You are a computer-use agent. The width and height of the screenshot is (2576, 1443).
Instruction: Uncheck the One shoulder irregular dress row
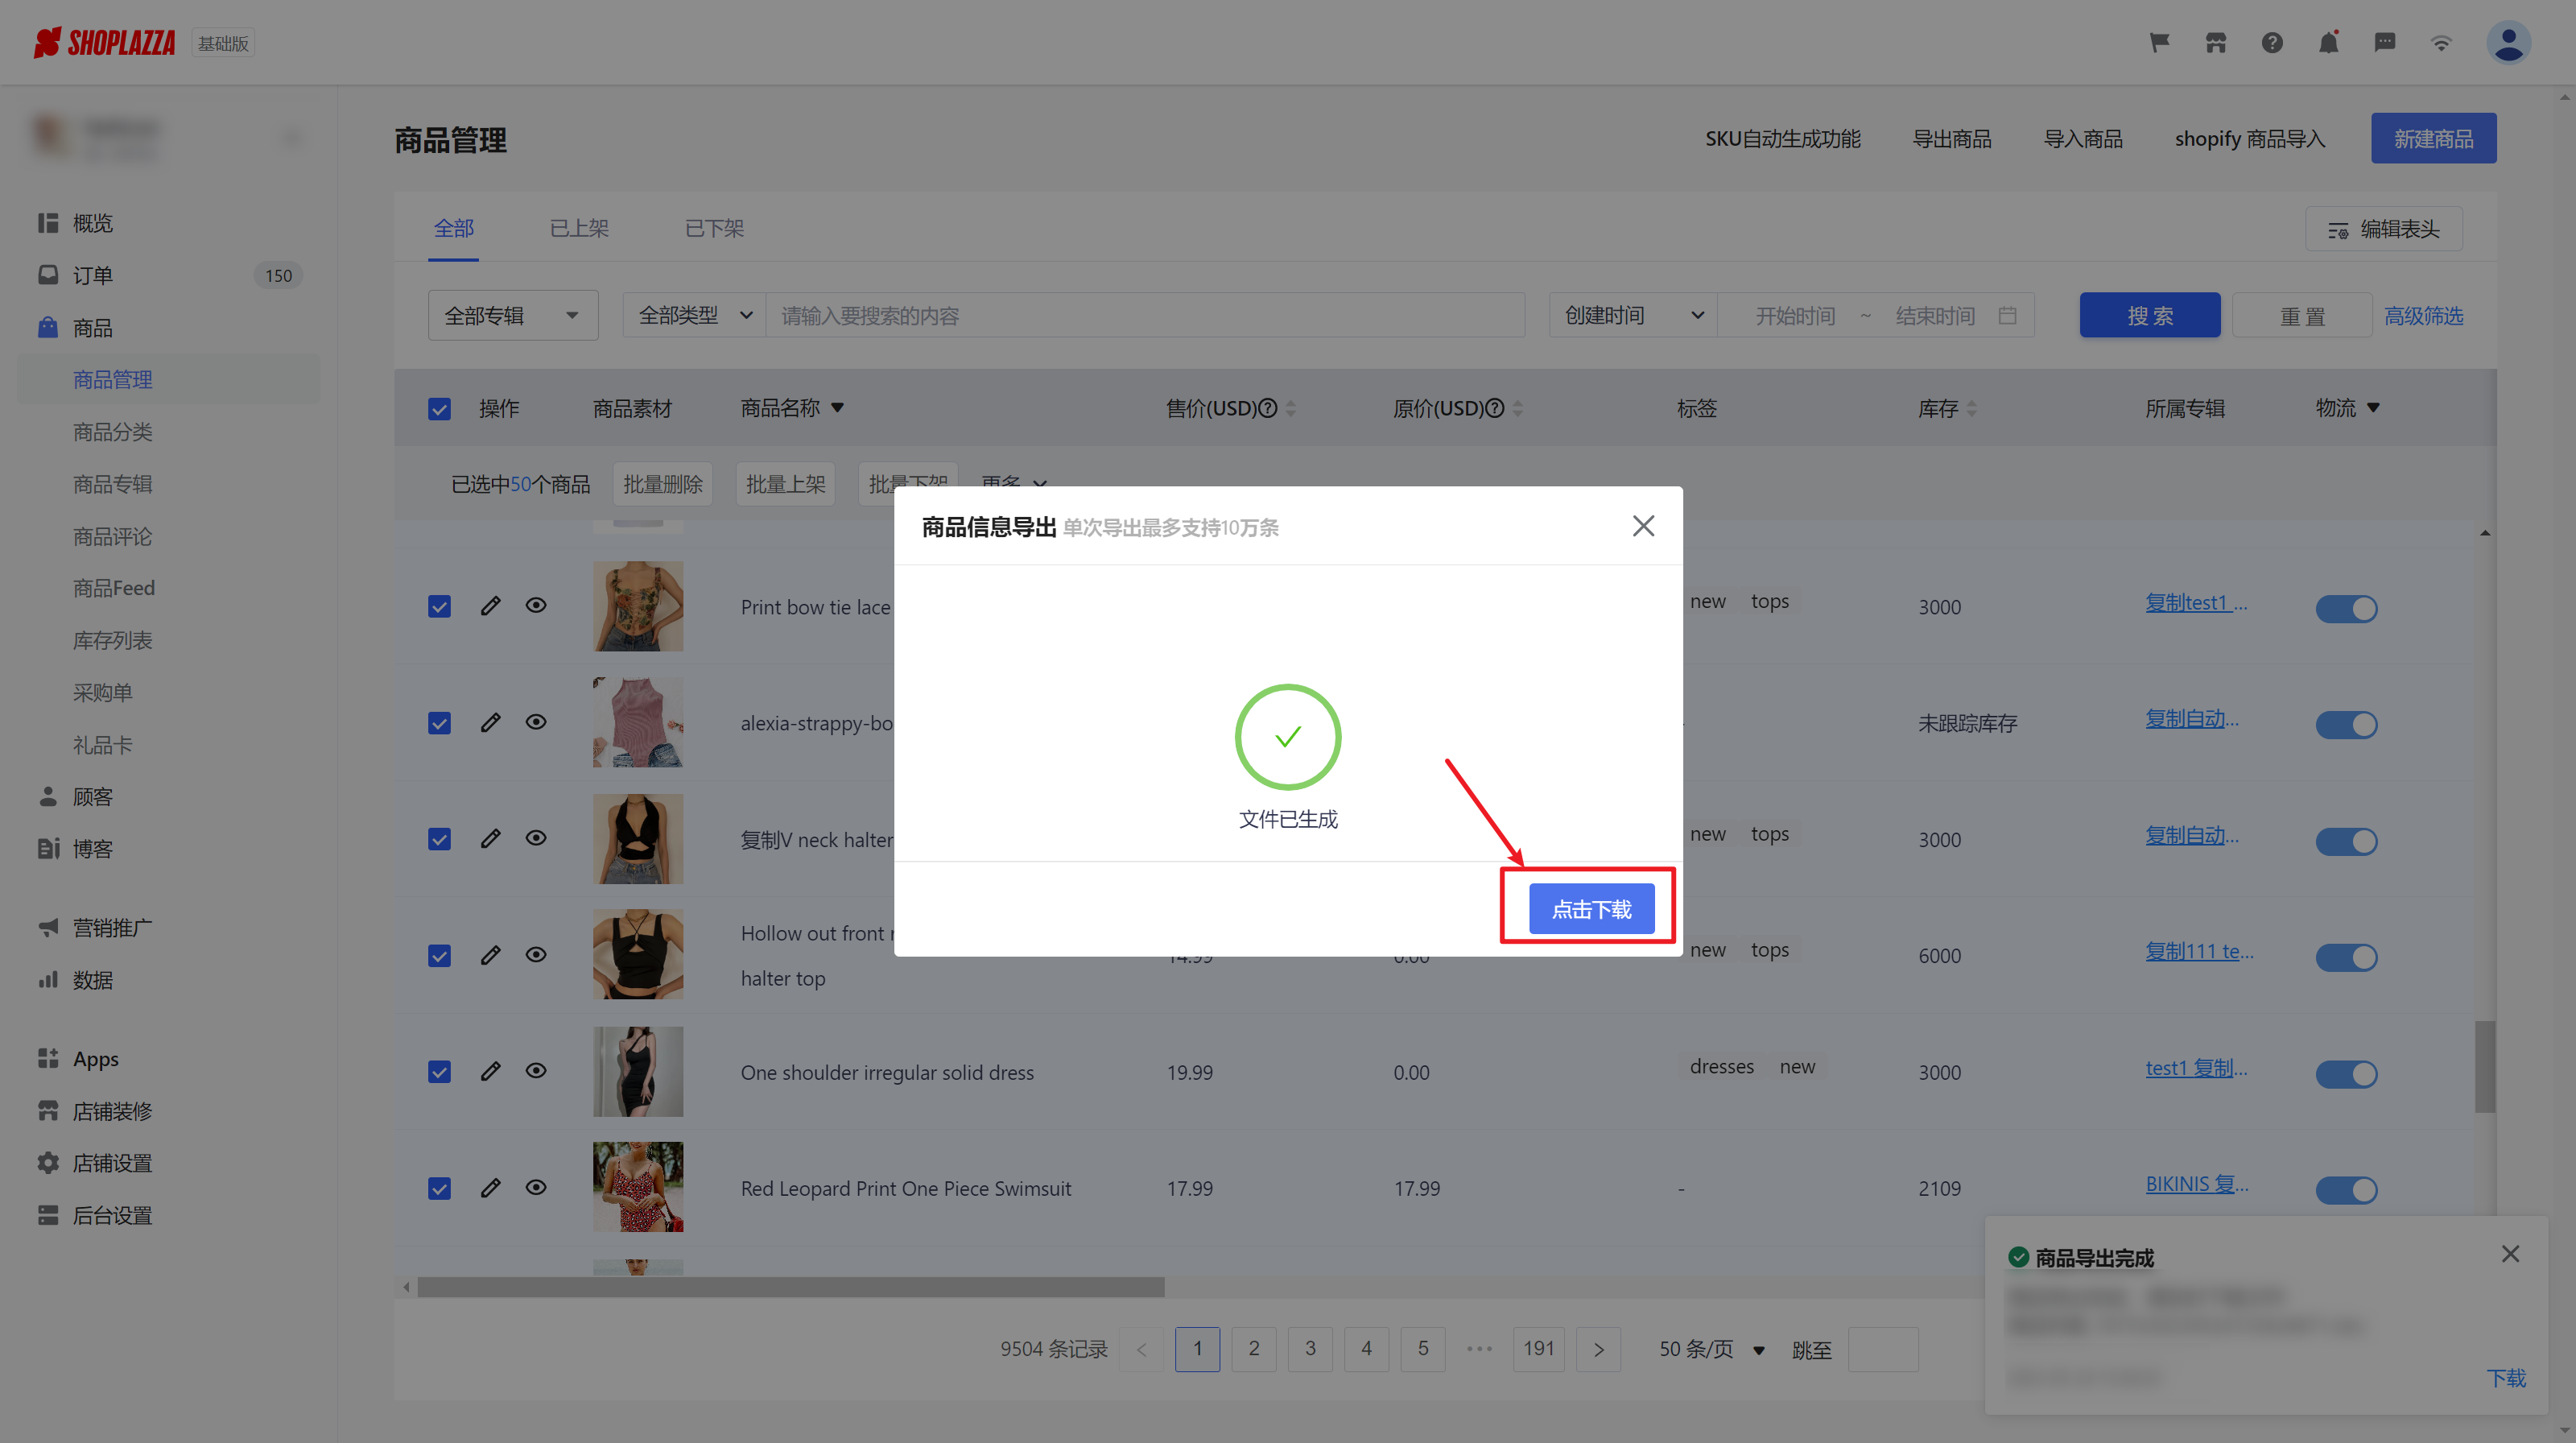pyautogui.click(x=440, y=1072)
